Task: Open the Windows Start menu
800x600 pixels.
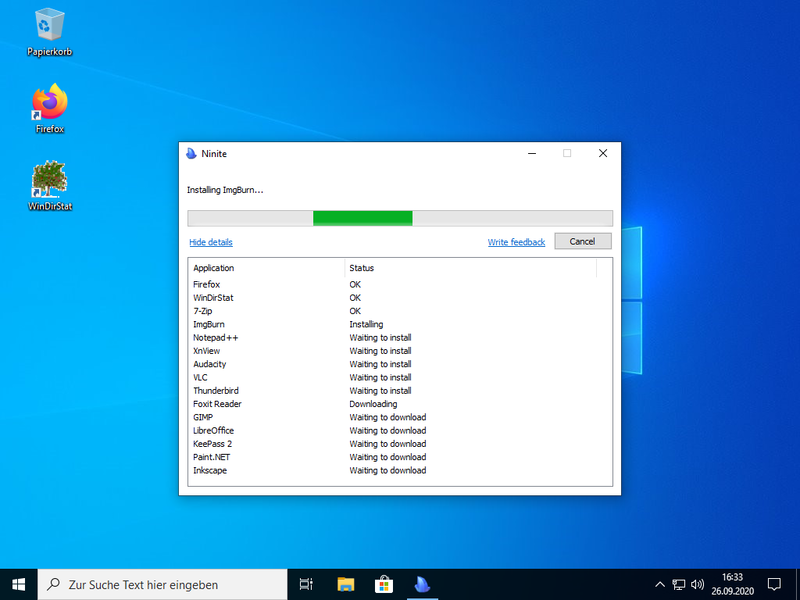Action: [x=19, y=583]
